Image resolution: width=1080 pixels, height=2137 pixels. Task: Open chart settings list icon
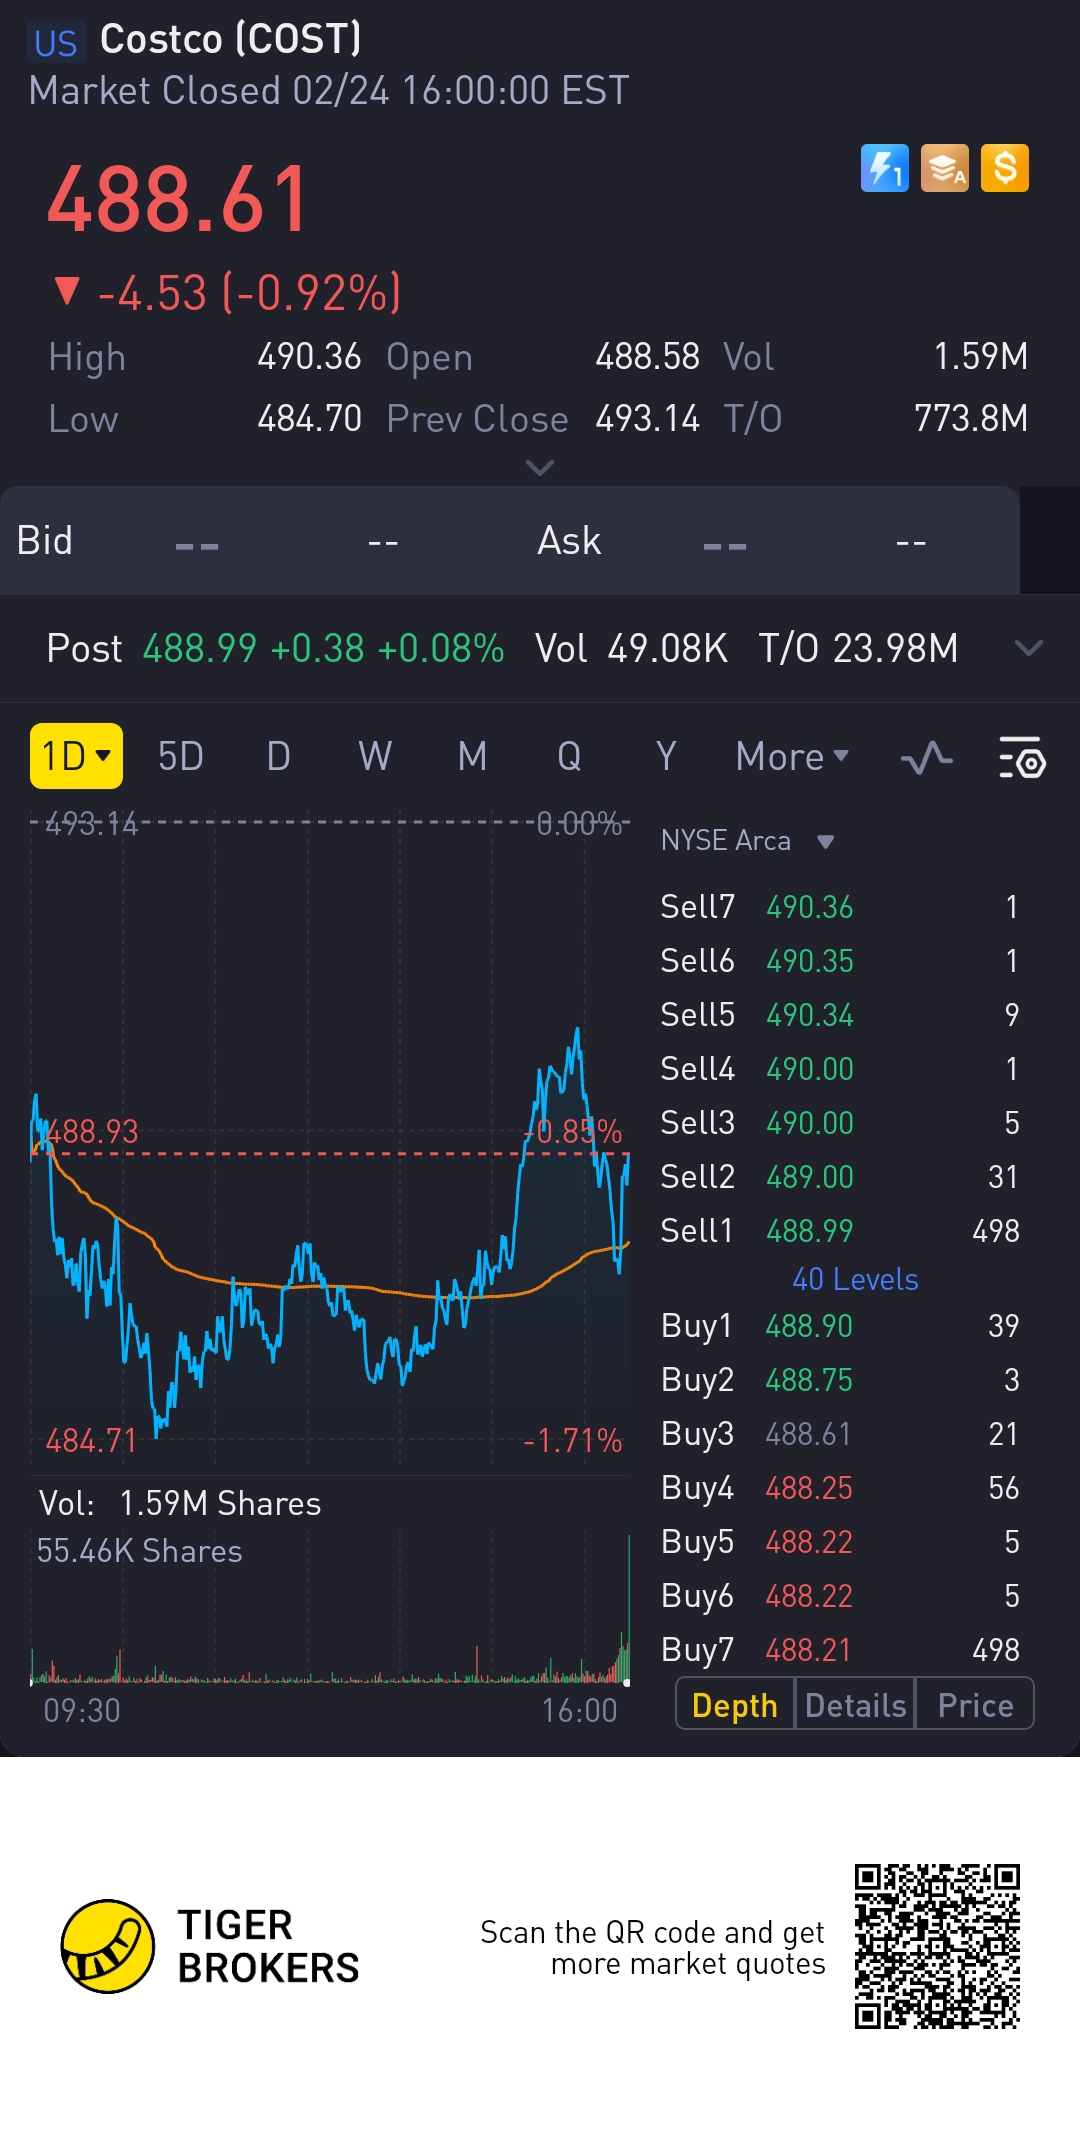1022,758
